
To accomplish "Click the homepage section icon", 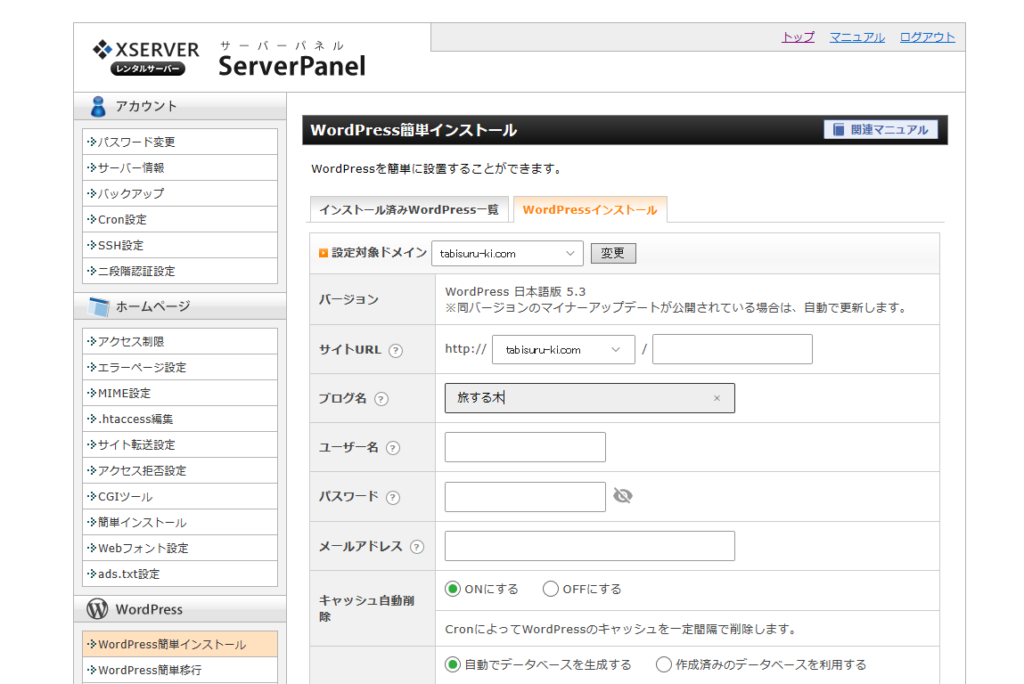I will pos(99,306).
